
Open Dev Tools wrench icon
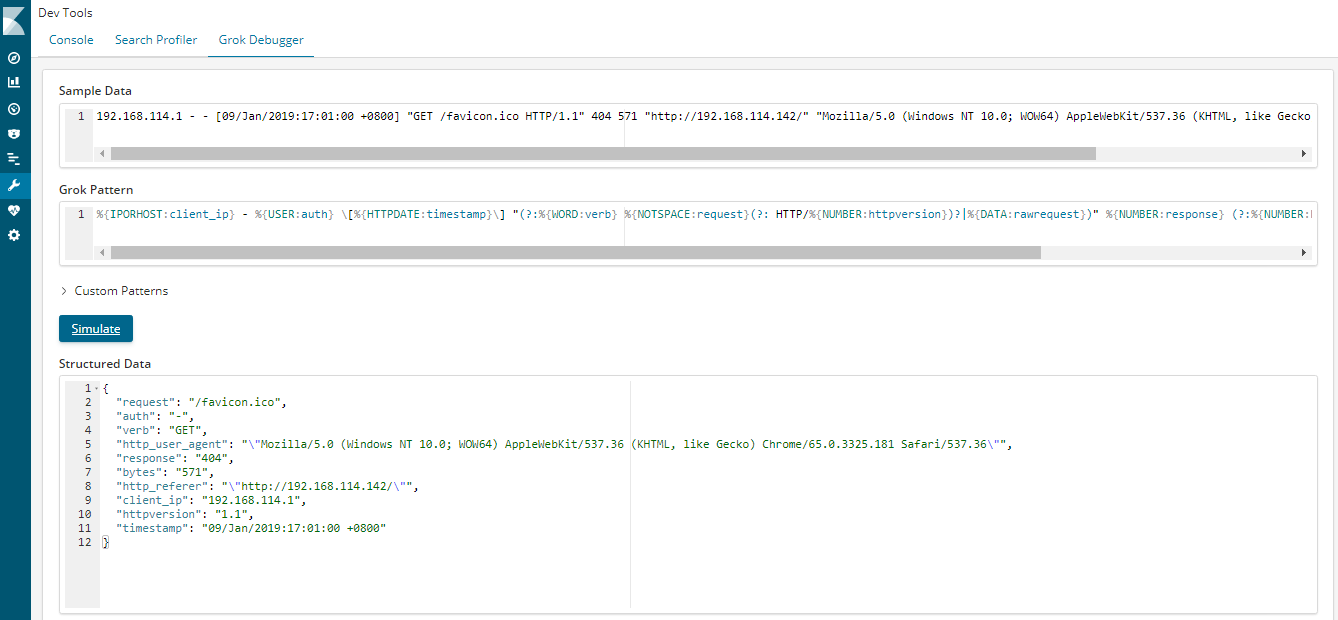[x=14, y=185]
